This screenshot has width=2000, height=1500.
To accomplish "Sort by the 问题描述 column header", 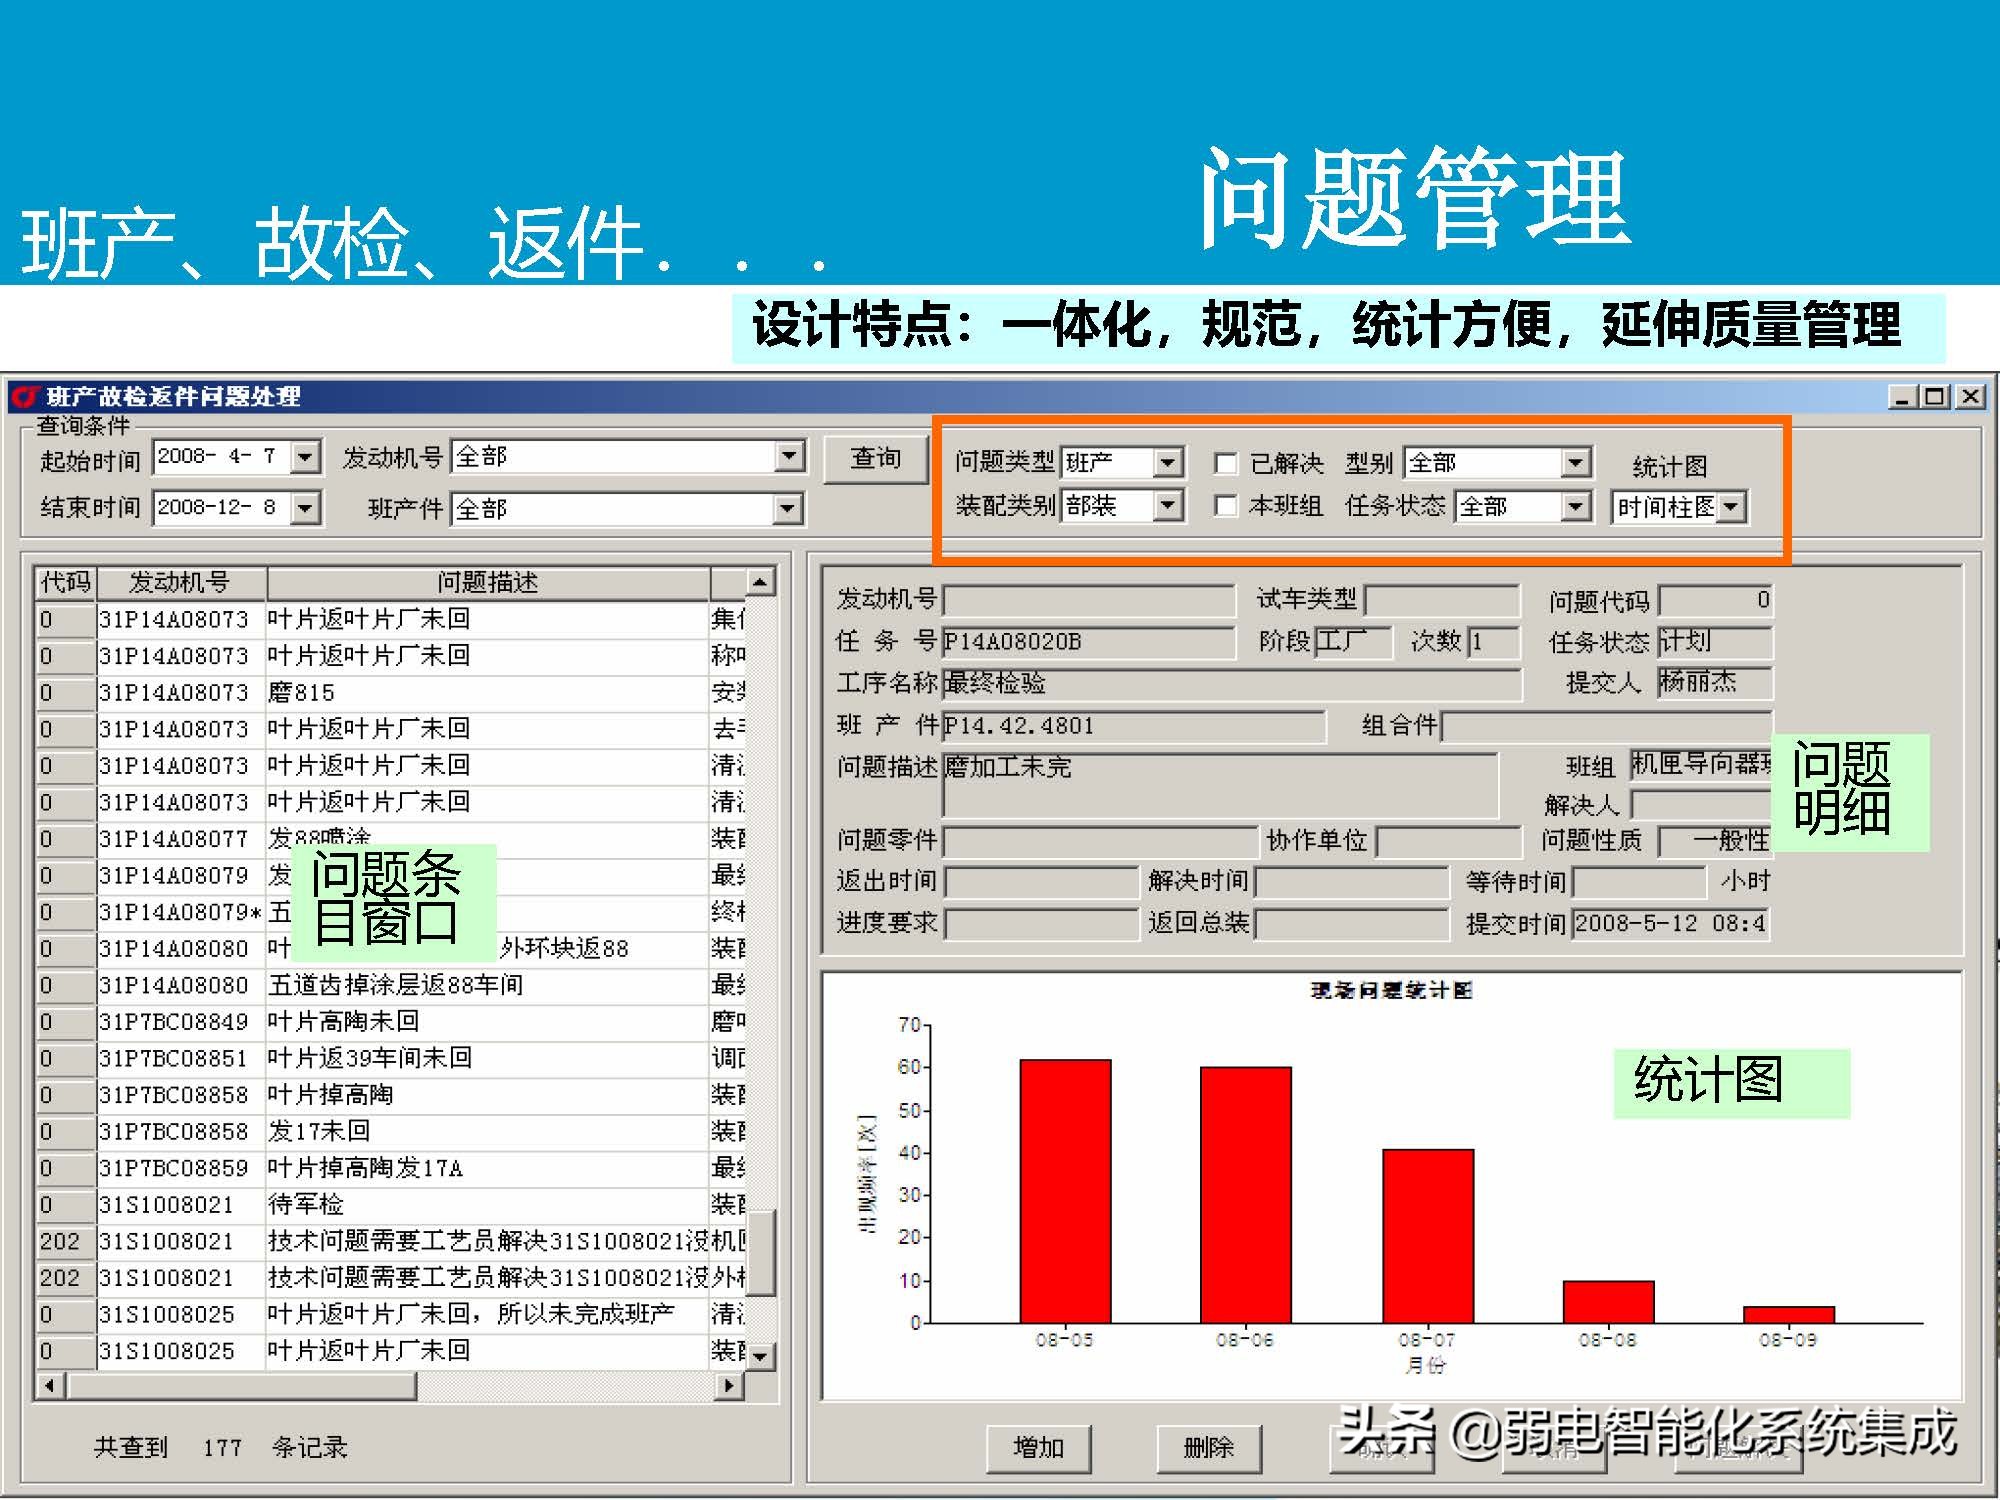I will click(x=488, y=582).
